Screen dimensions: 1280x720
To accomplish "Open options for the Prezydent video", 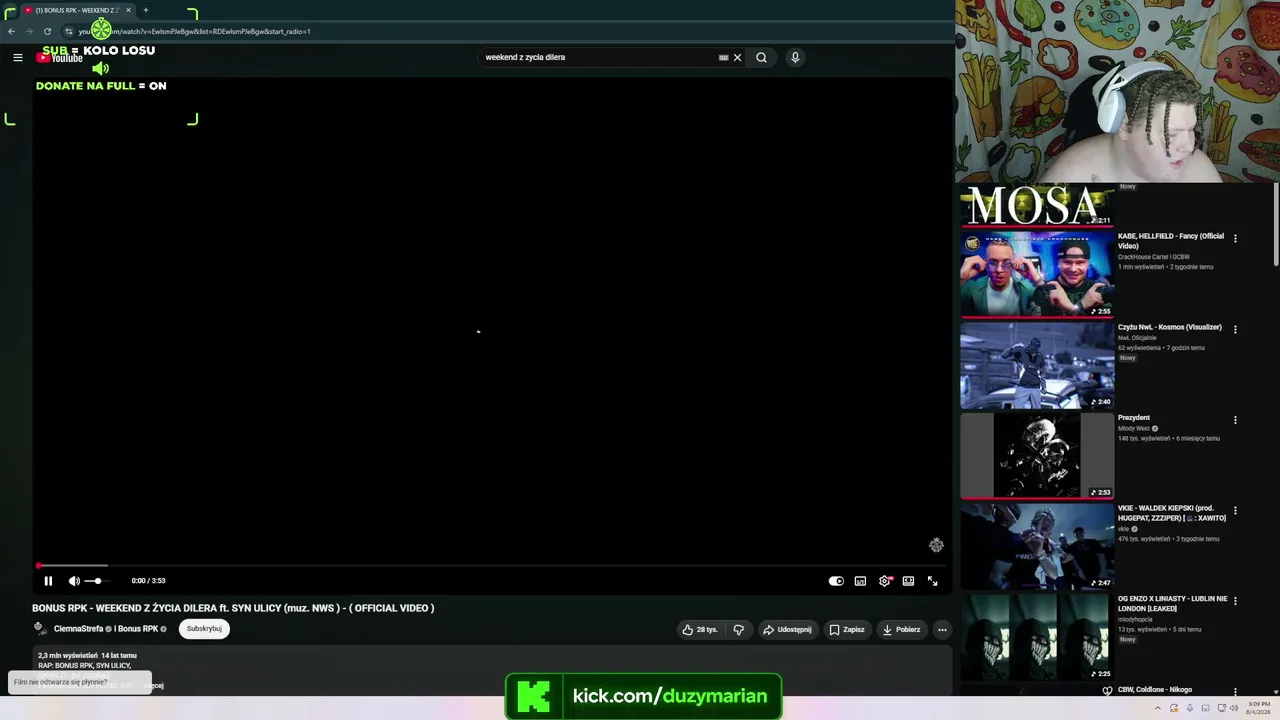I will pyautogui.click(x=1235, y=420).
